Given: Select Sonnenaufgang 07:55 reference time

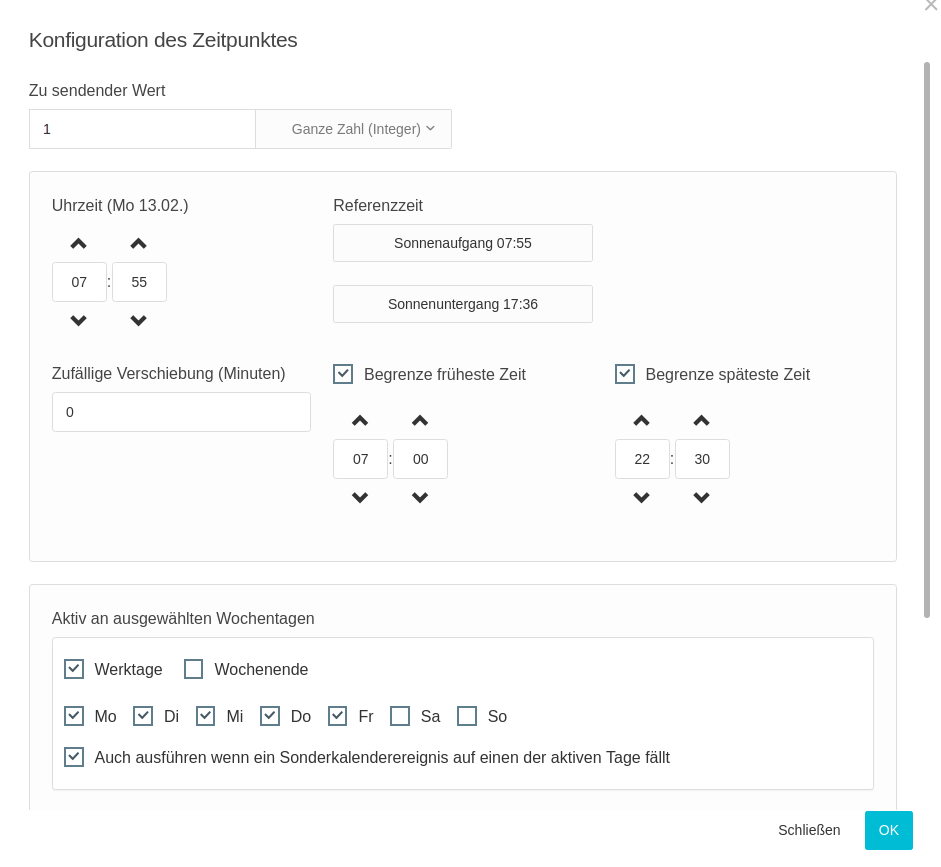Looking at the screenshot, I should coord(462,243).
